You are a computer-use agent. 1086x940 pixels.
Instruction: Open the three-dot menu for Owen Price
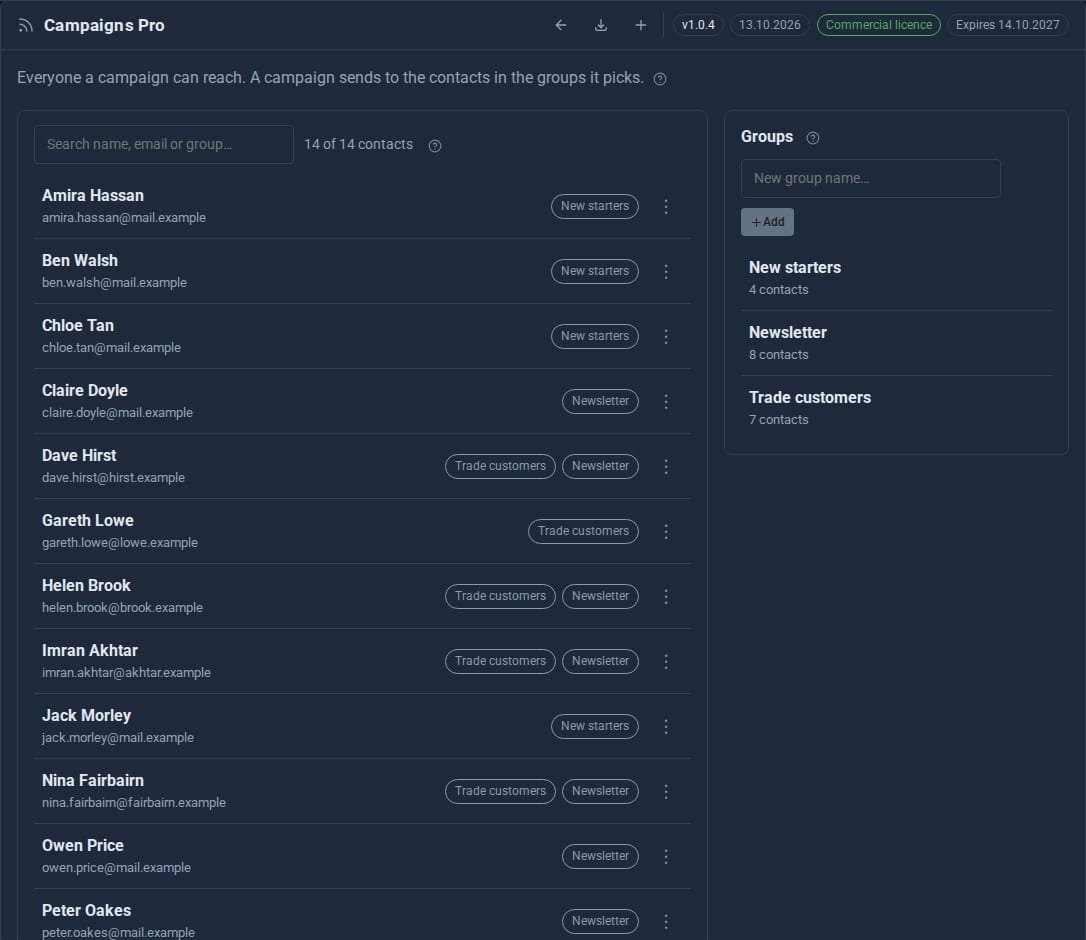[666, 856]
